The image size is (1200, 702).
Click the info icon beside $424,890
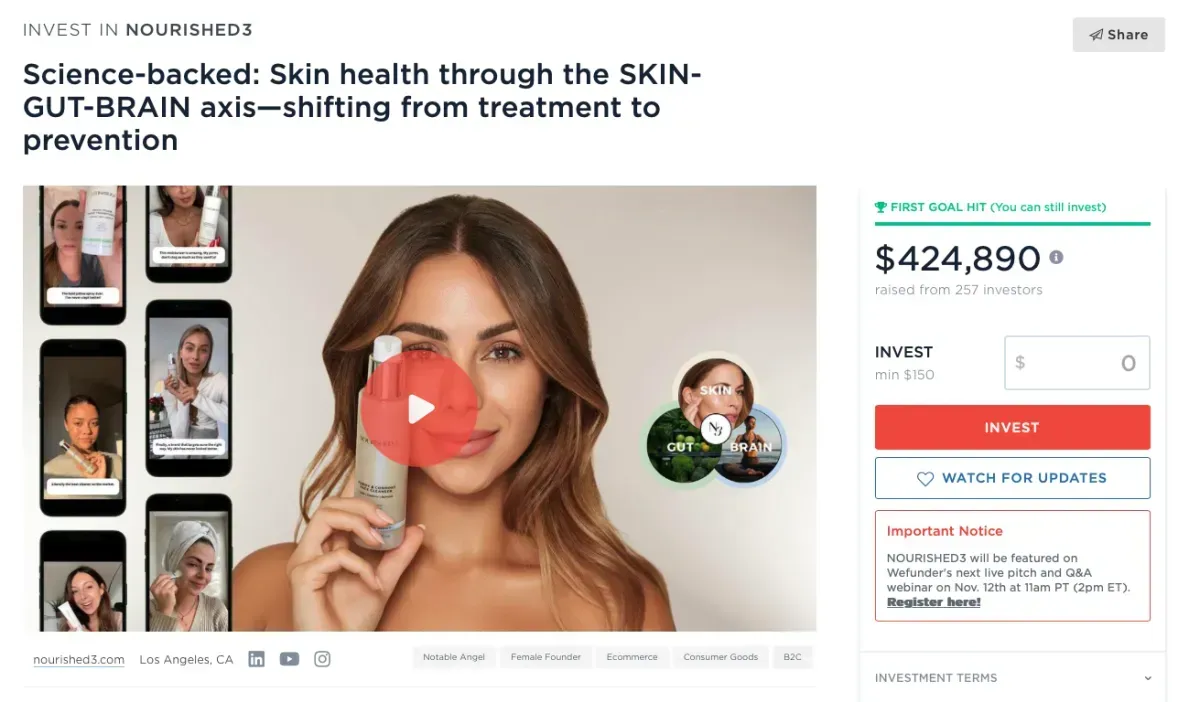[1056, 257]
